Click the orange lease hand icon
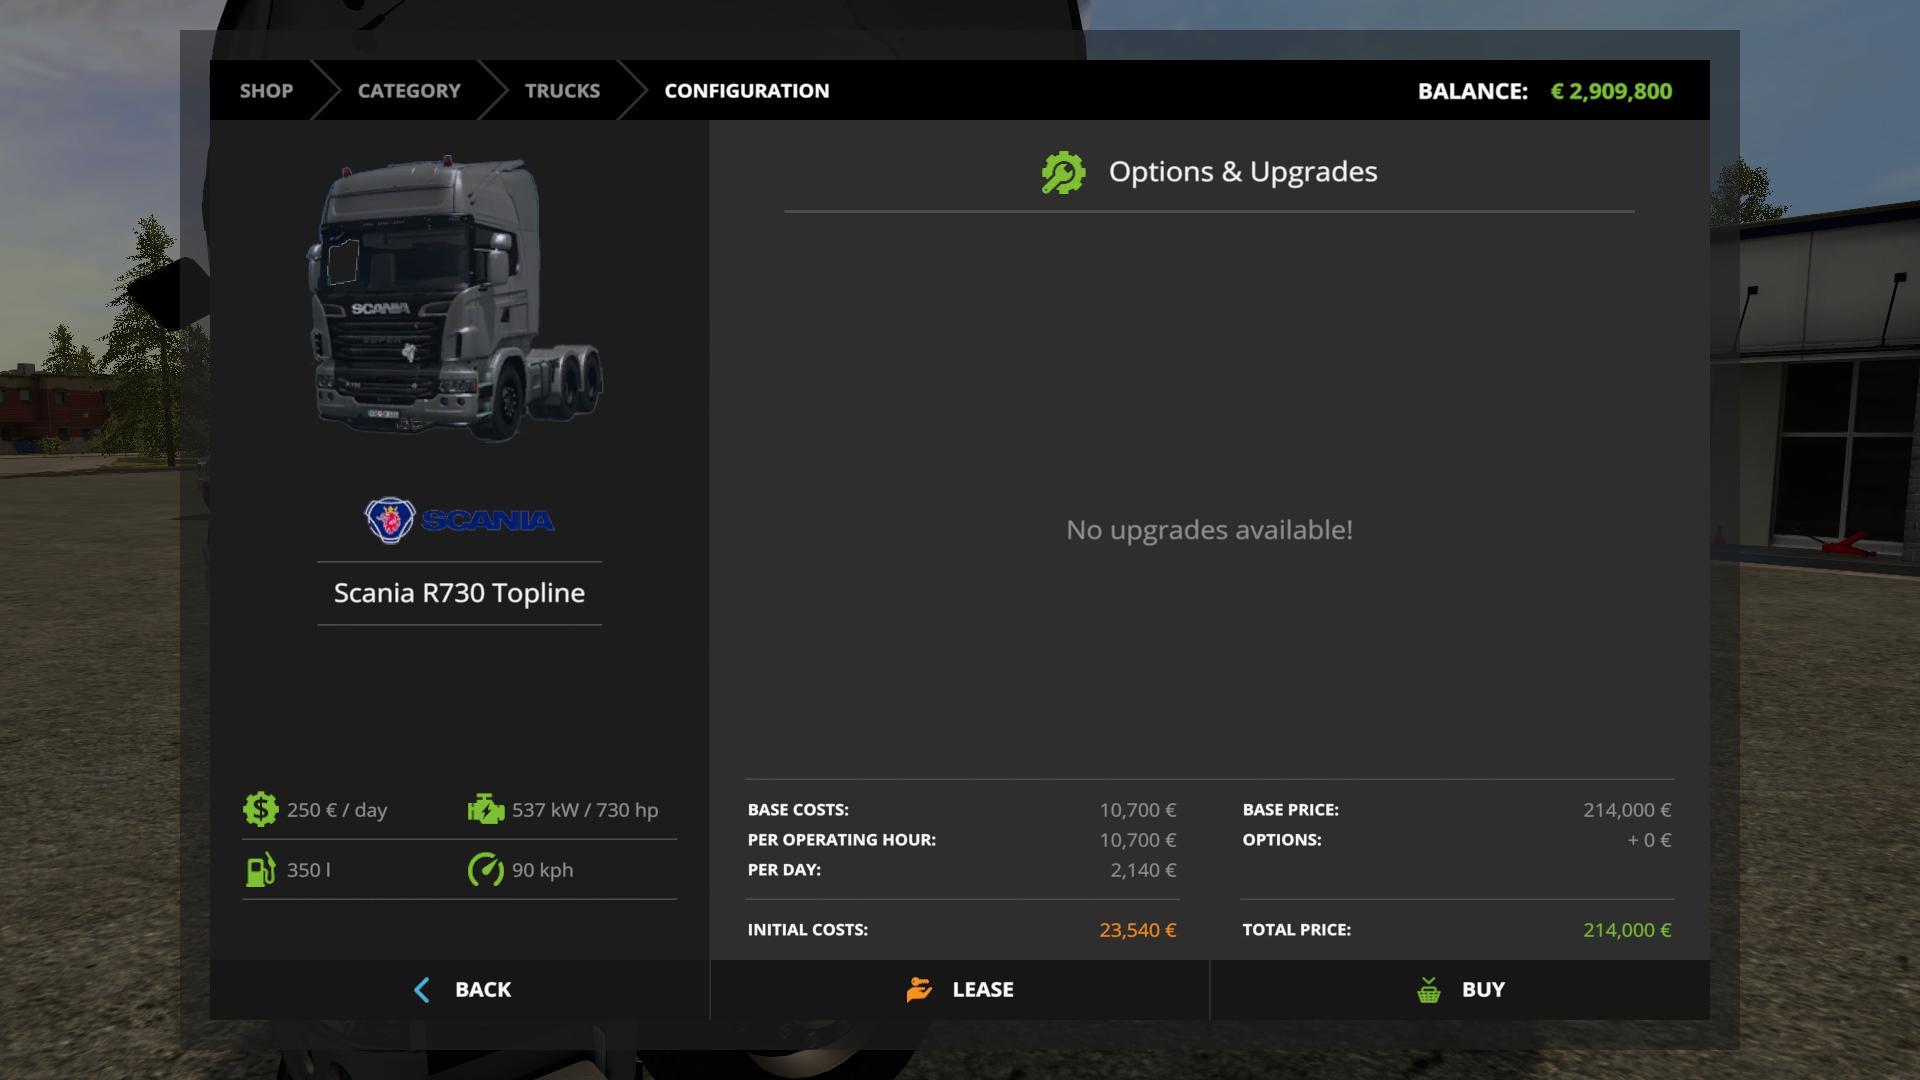Viewport: 1920px width, 1080px height. 919,990
